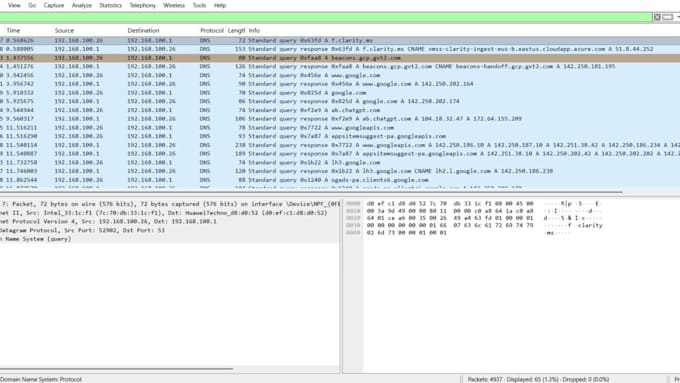Screen dimensions: 680x383
Task: Click the ASCII 'clarity' text in hex pane
Action: 589,226
